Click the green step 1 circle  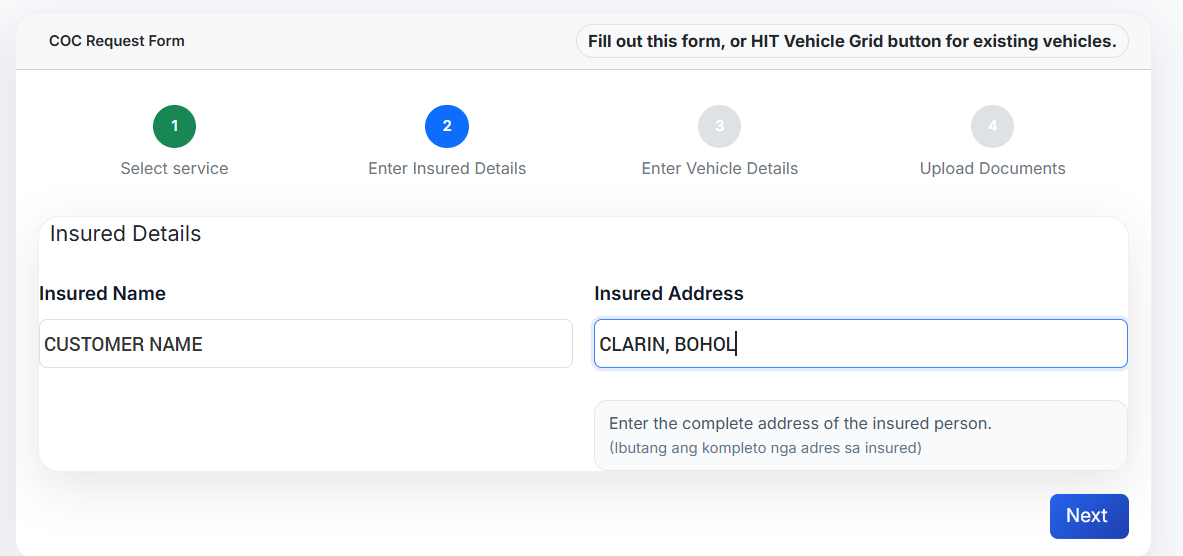[174, 126]
